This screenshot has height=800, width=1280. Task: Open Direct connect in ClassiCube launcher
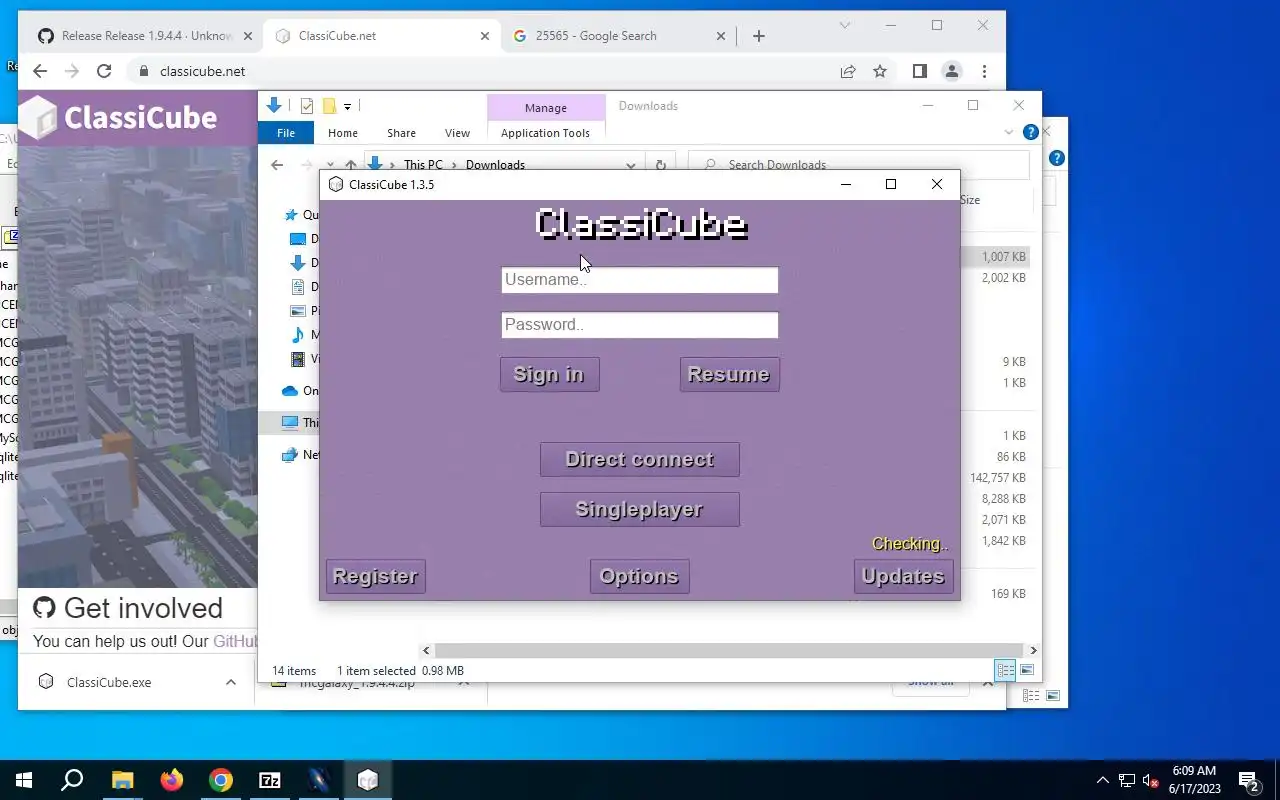coord(639,459)
